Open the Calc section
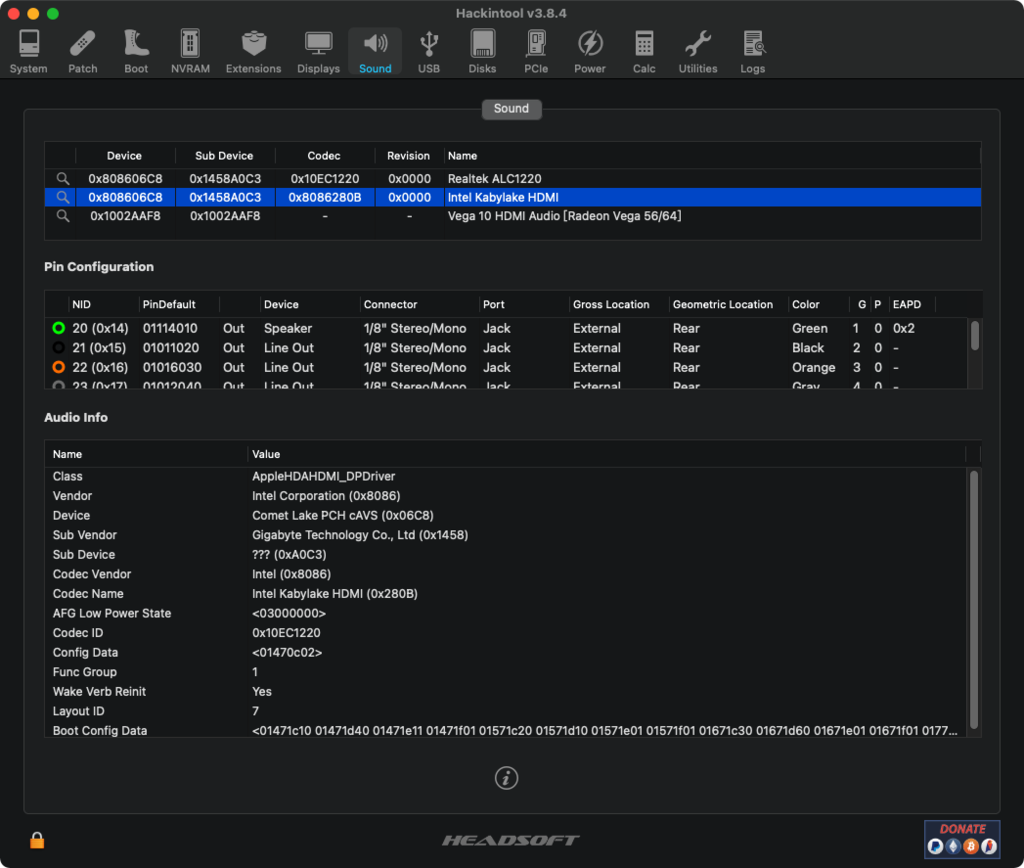 coord(644,52)
